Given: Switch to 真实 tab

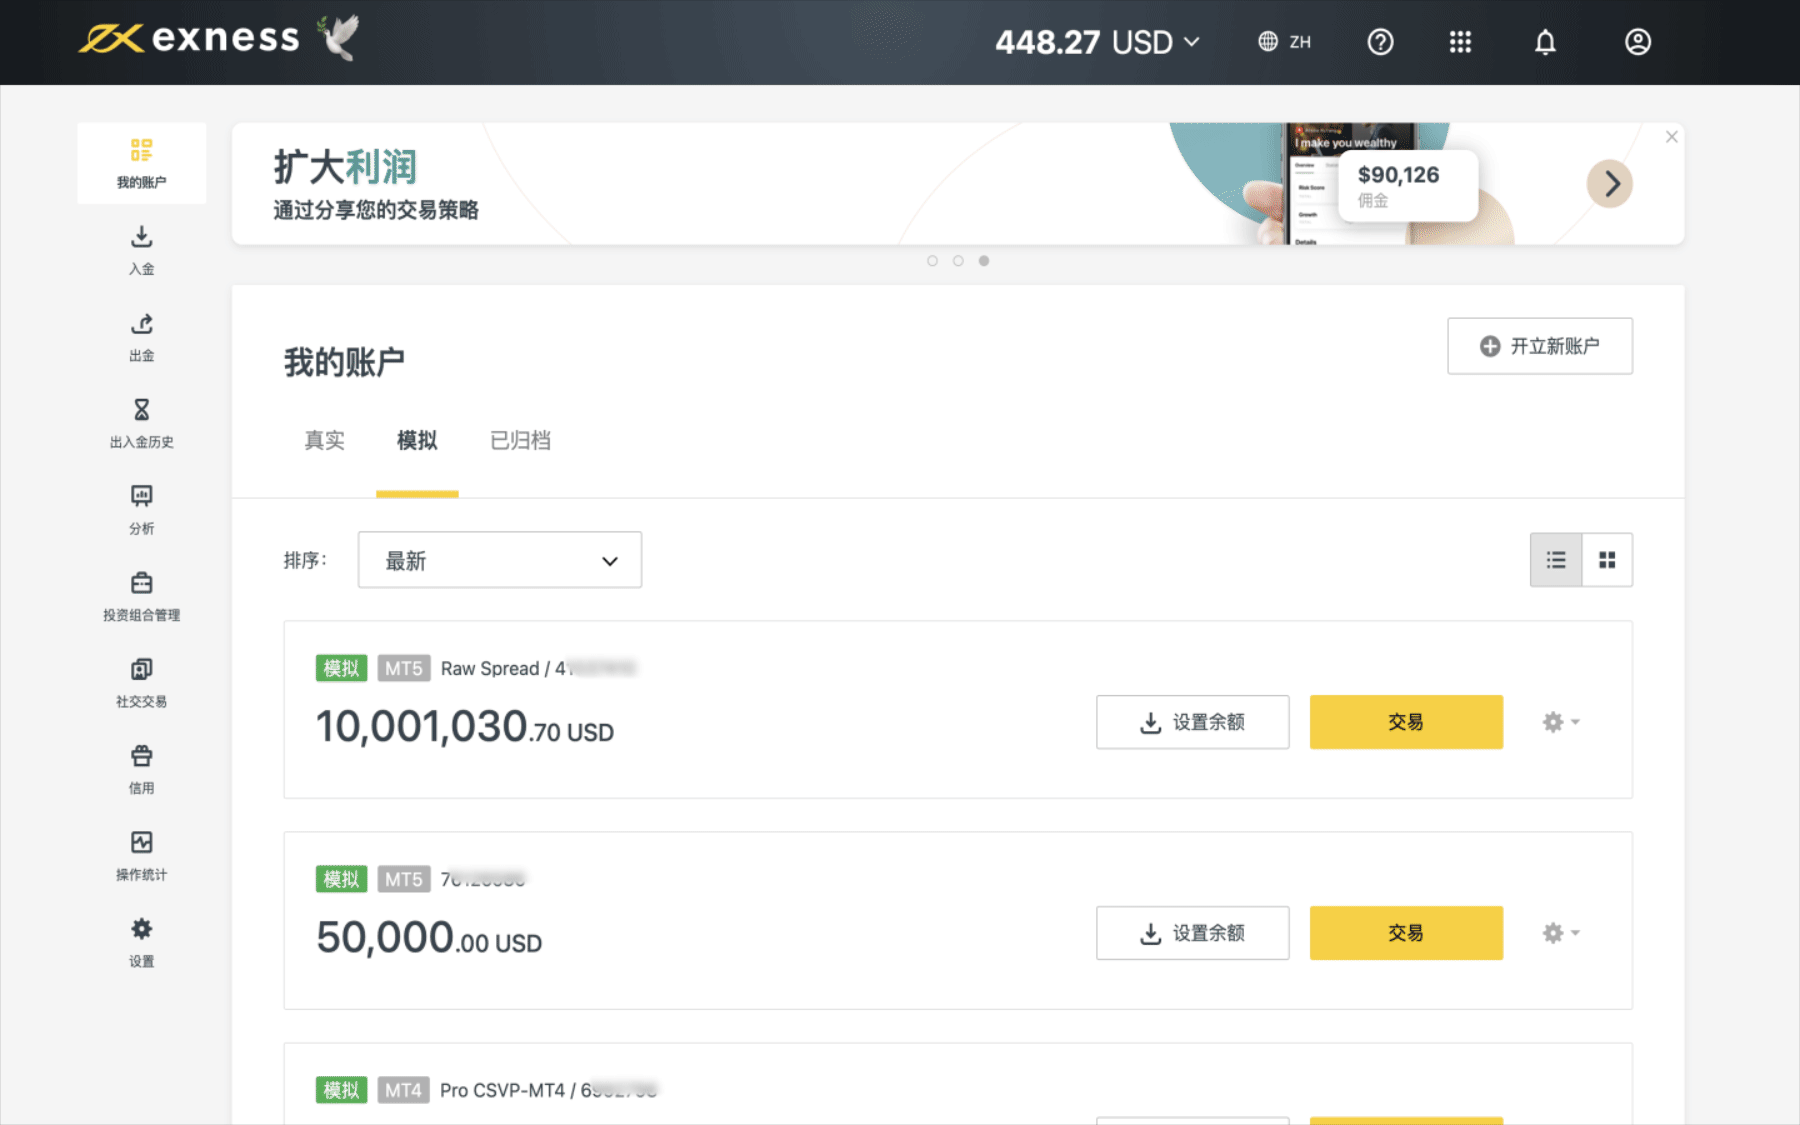Looking at the screenshot, I should pyautogui.click(x=324, y=441).
